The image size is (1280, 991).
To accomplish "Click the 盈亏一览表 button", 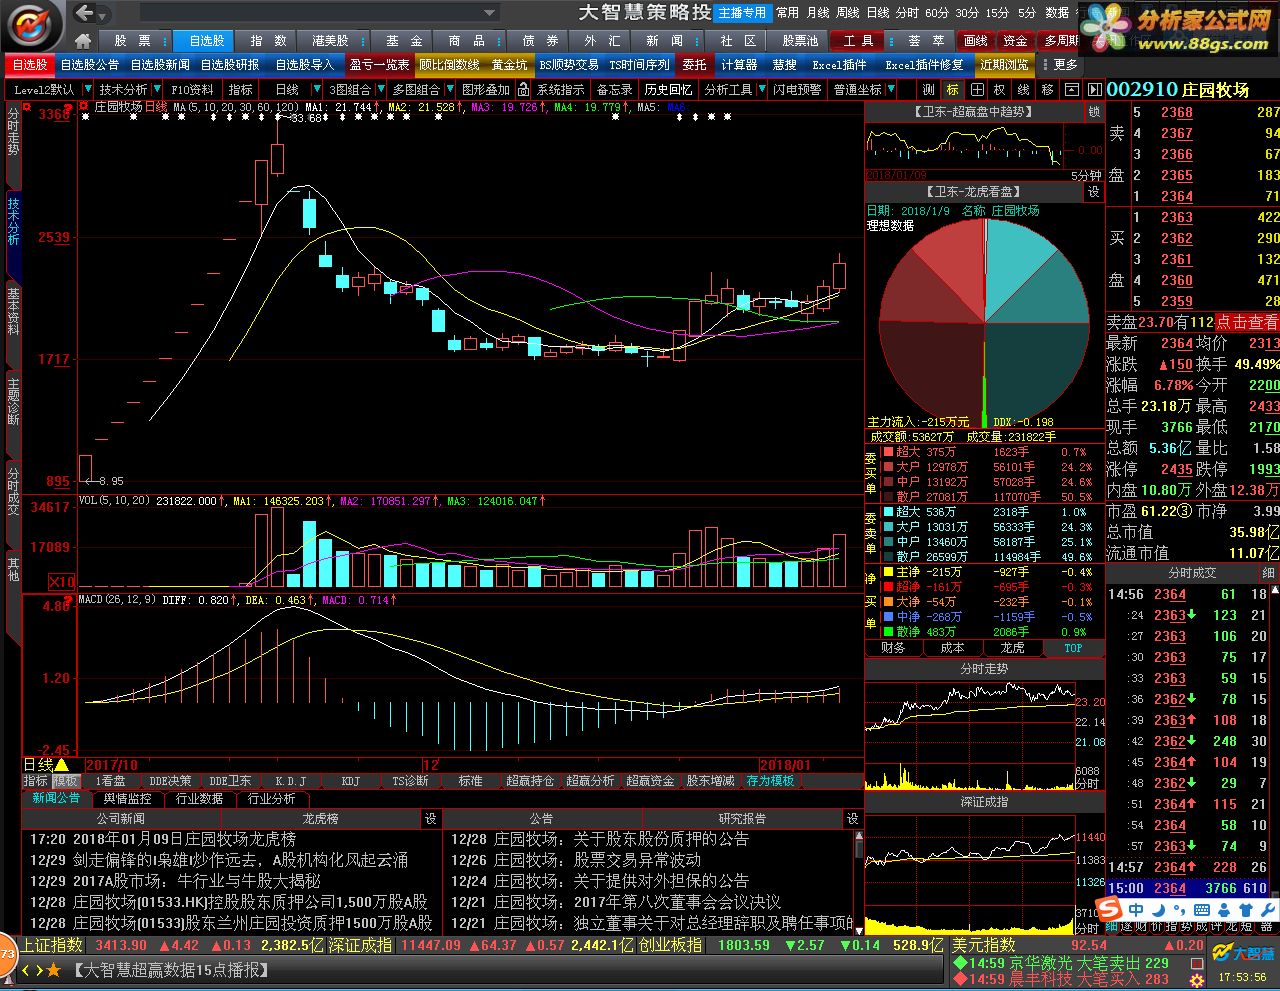I will click(x=379, y=64).
